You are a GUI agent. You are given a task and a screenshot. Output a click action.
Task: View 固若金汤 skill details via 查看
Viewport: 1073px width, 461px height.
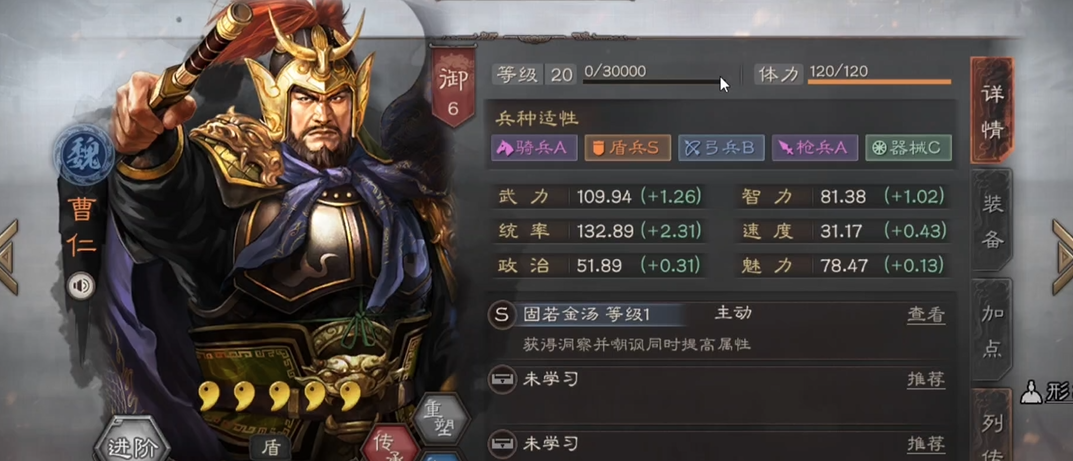point(926,315)
